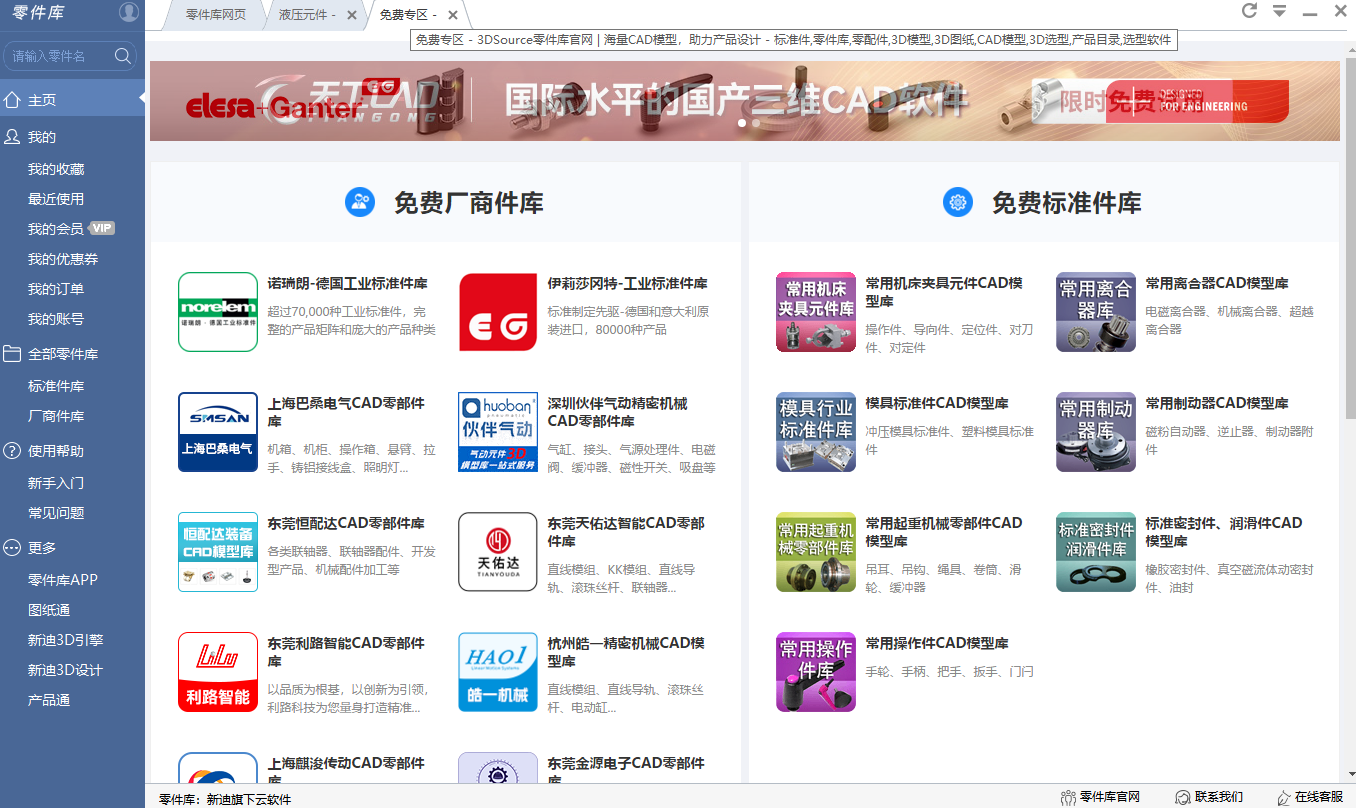1356x808 pixels.
Task: Click the 零件库官网 icon in status bar
Action: coord(1068,797)
